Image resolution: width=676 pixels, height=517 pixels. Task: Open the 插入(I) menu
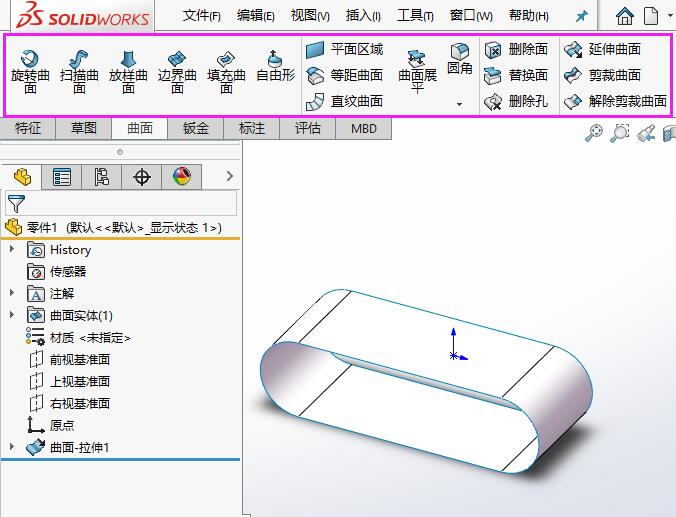click(x=363, y=16)
